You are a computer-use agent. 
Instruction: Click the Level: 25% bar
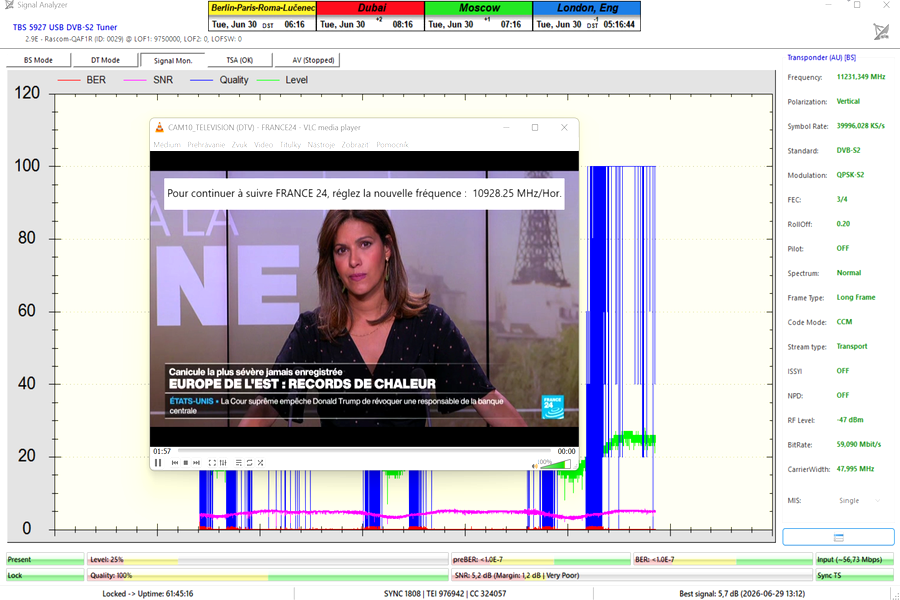[x=267, y=559]
